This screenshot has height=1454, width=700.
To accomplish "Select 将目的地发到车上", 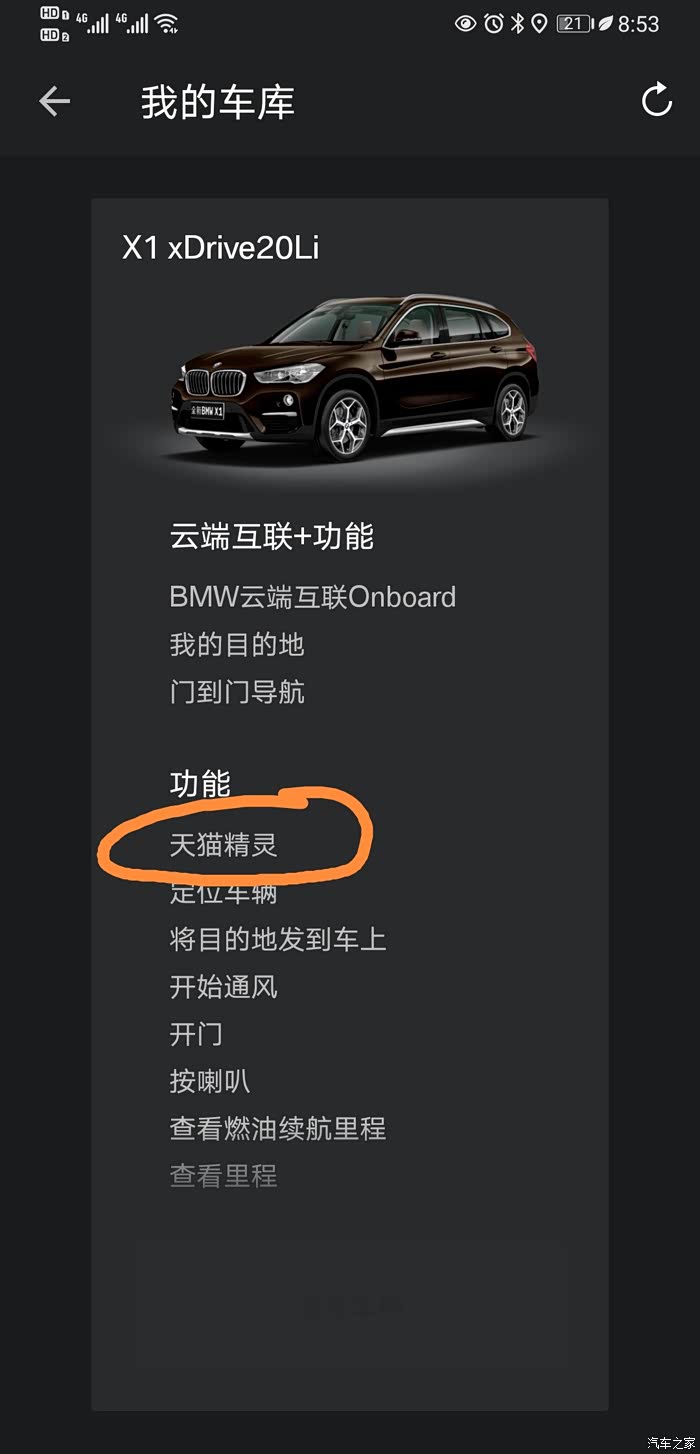I will tap(278, 939).
